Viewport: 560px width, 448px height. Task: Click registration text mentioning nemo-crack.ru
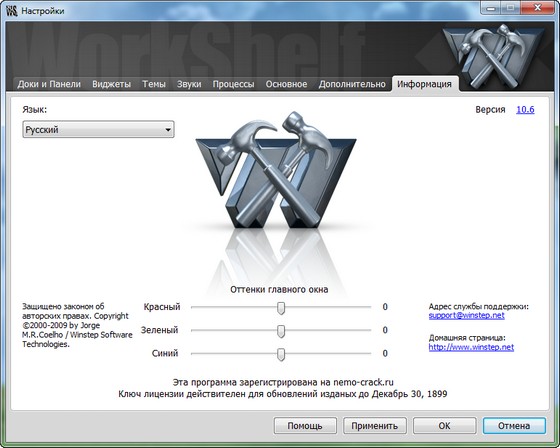click(x=283, y=382)
